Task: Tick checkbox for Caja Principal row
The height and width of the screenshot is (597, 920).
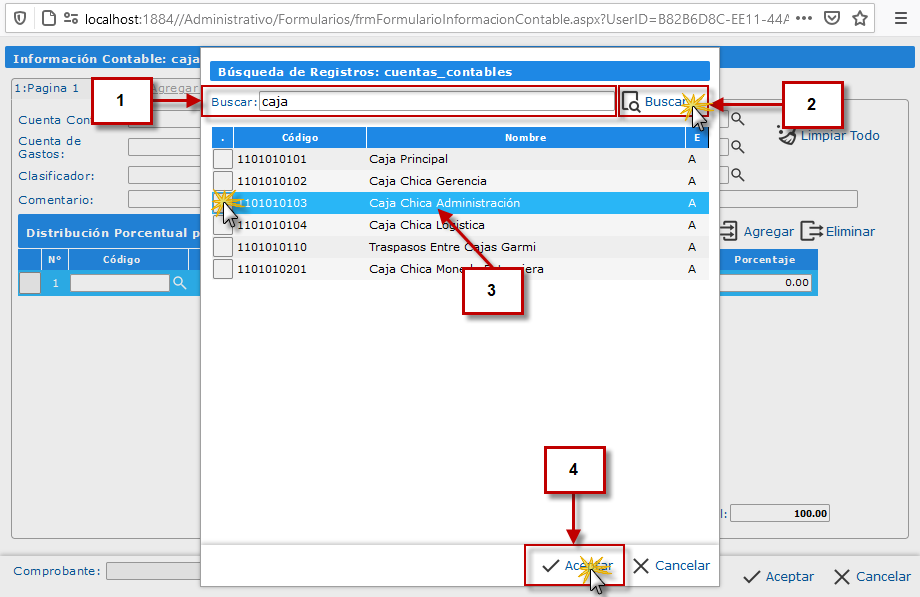Action: (x=222, y=159)
